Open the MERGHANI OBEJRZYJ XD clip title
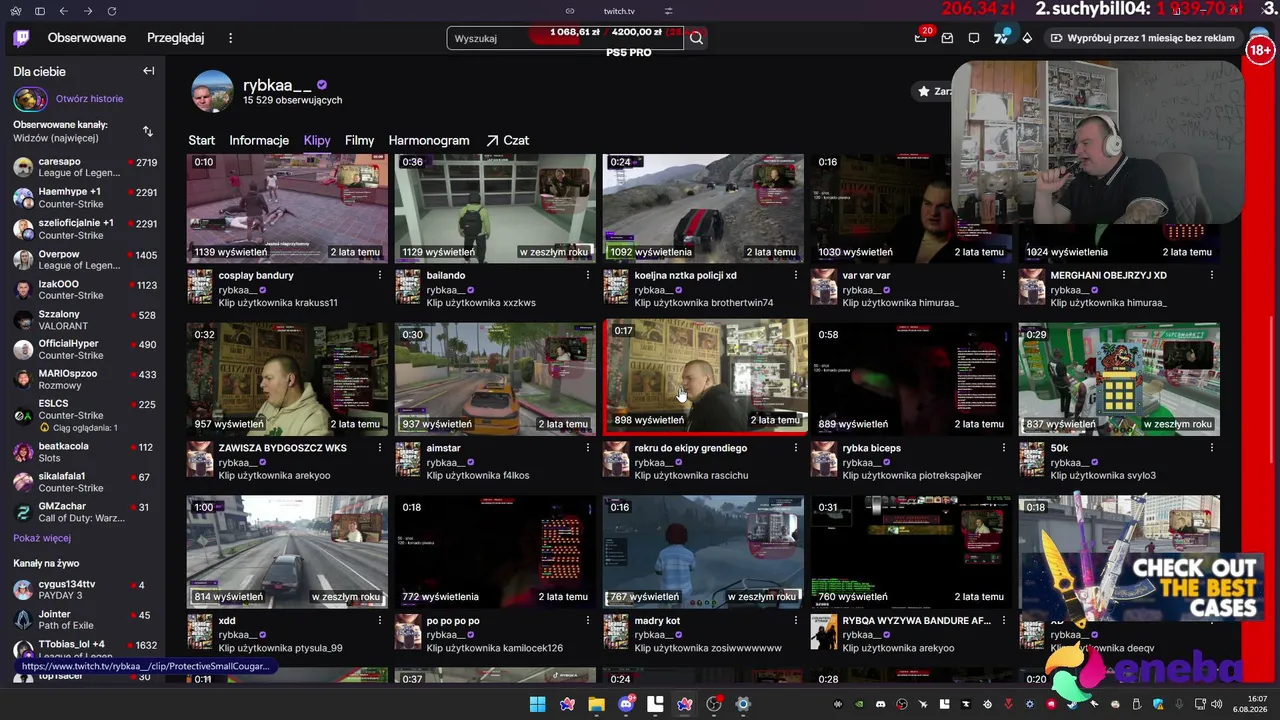Image resolution: width=1280 pixels, height=720 pixels. 1109,275
